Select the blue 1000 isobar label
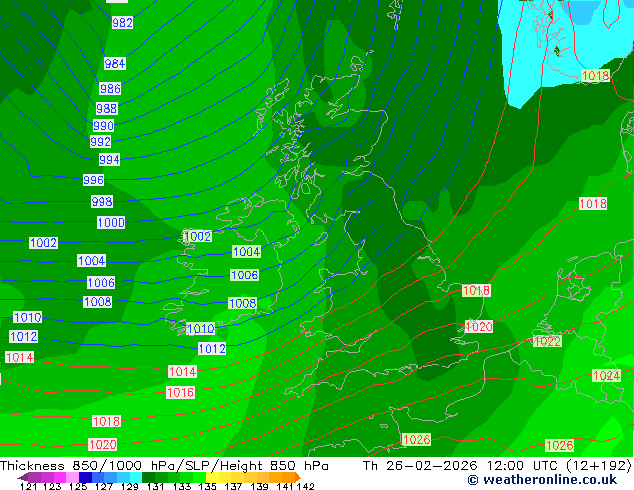The width and height of the screenshot is (634, 490). pos(111,222)
